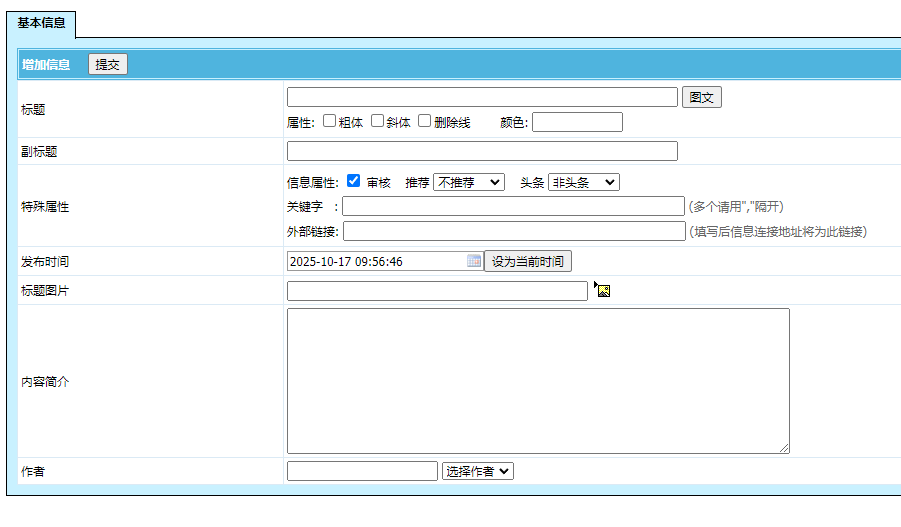Check the 删除线 strikethrough checkbox
Image resolution: width=901 pixels, height=527 pixels.
point(424,121)
